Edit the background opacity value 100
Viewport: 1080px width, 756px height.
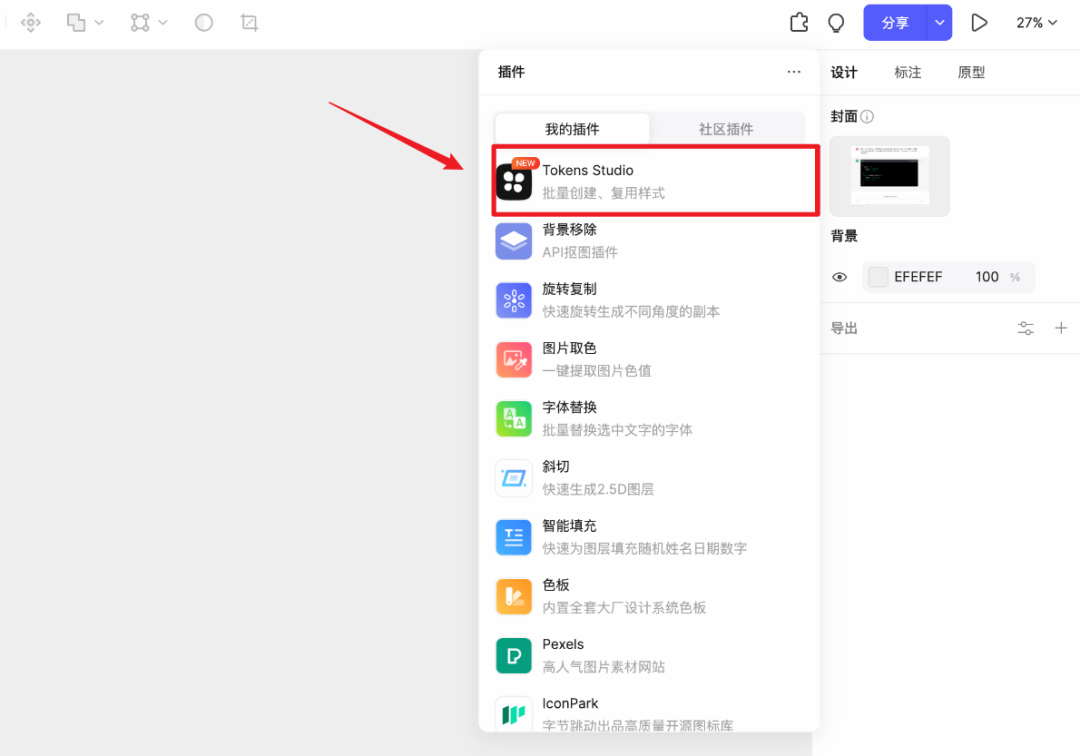pos(987,277)
